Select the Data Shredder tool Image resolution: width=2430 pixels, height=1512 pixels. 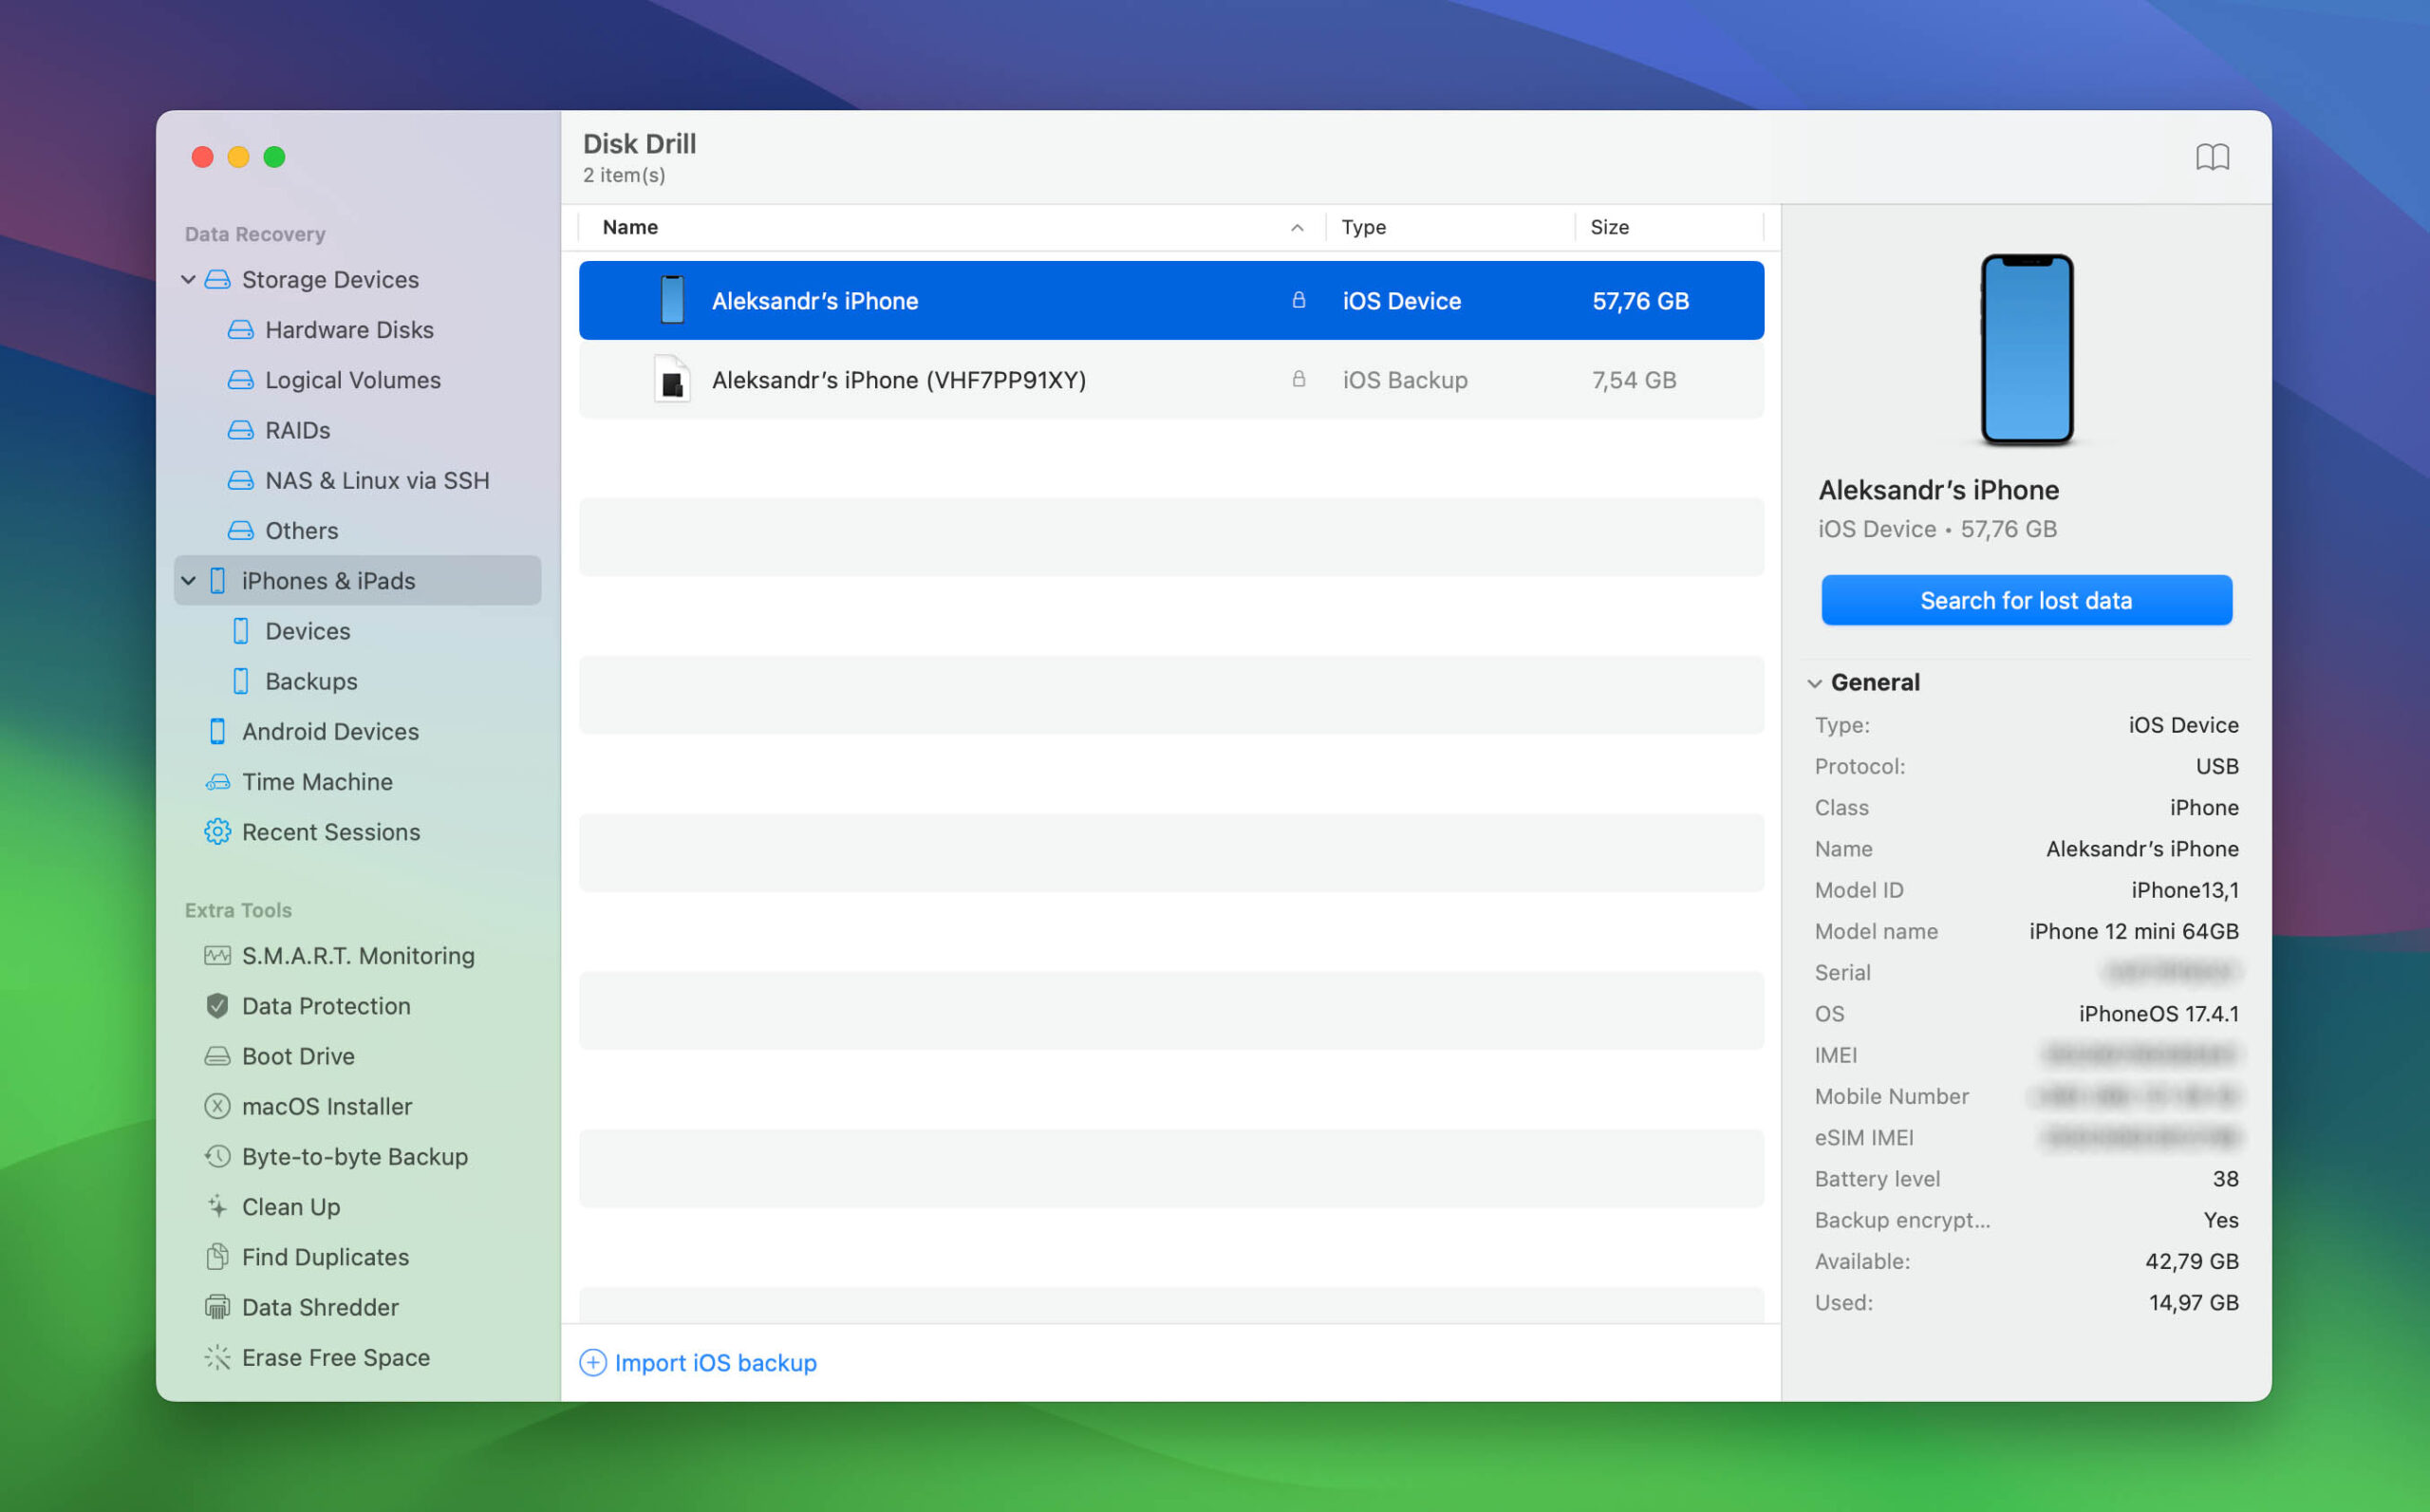pyautogui.click(x=320, y=1307)
